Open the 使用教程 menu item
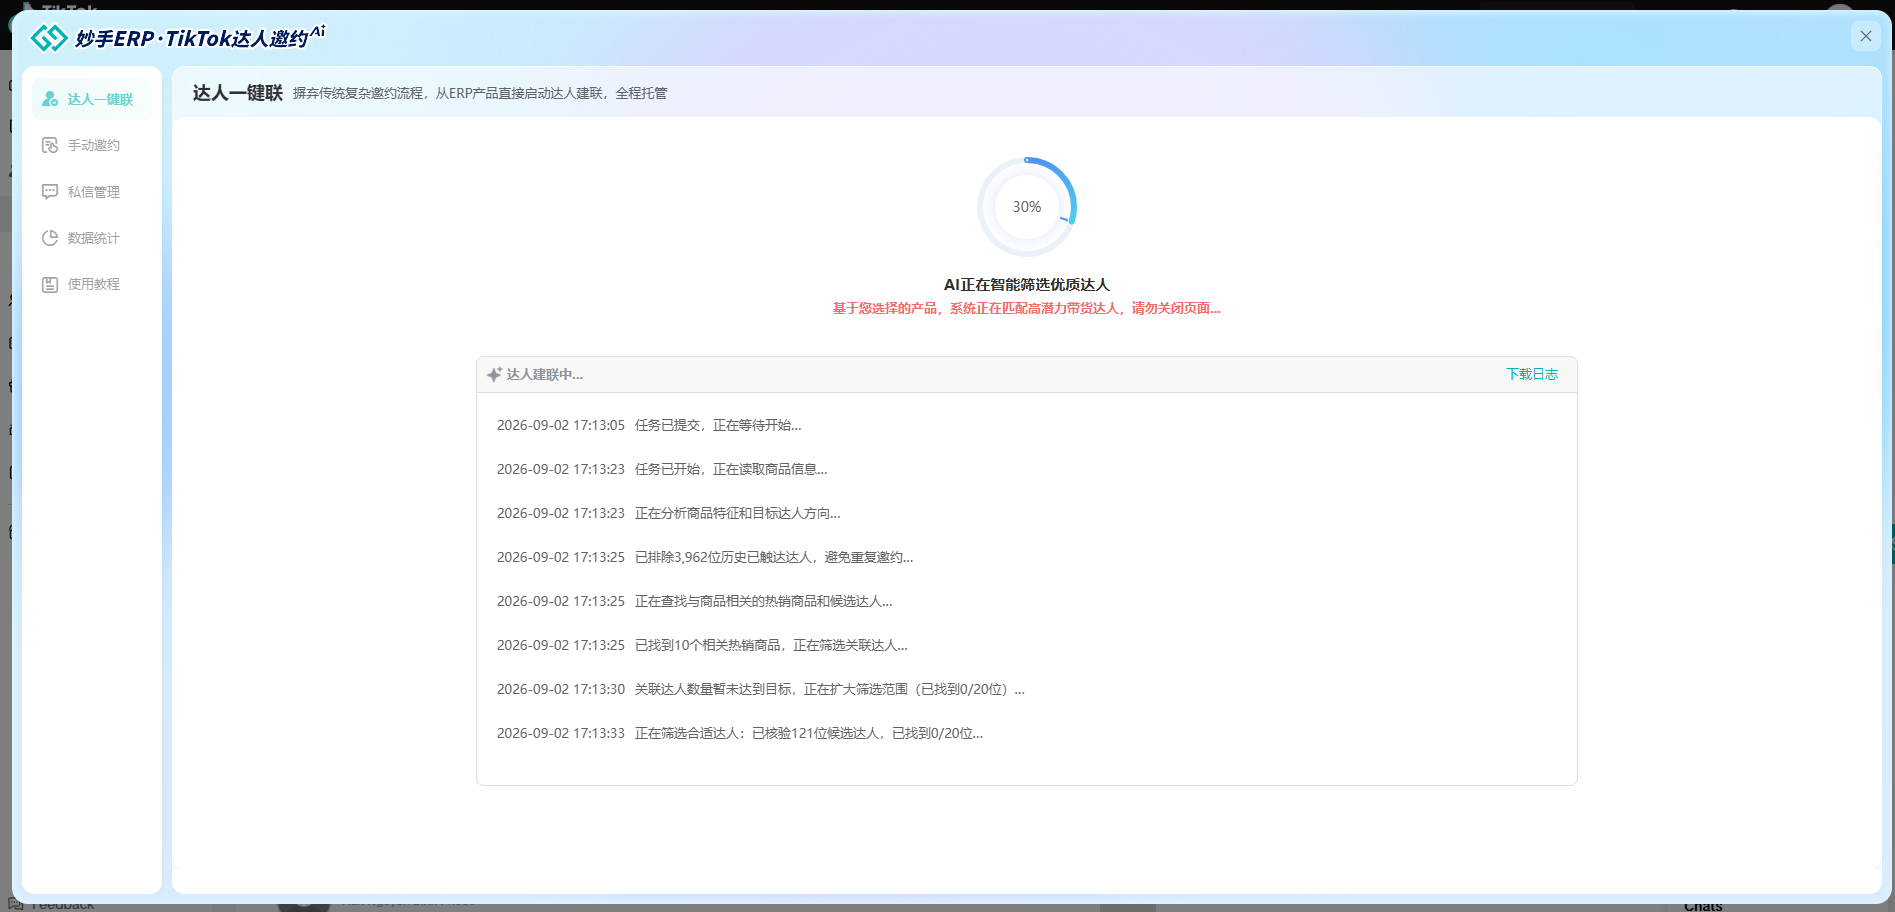The image size is (1895, 912). coord(92,284)
